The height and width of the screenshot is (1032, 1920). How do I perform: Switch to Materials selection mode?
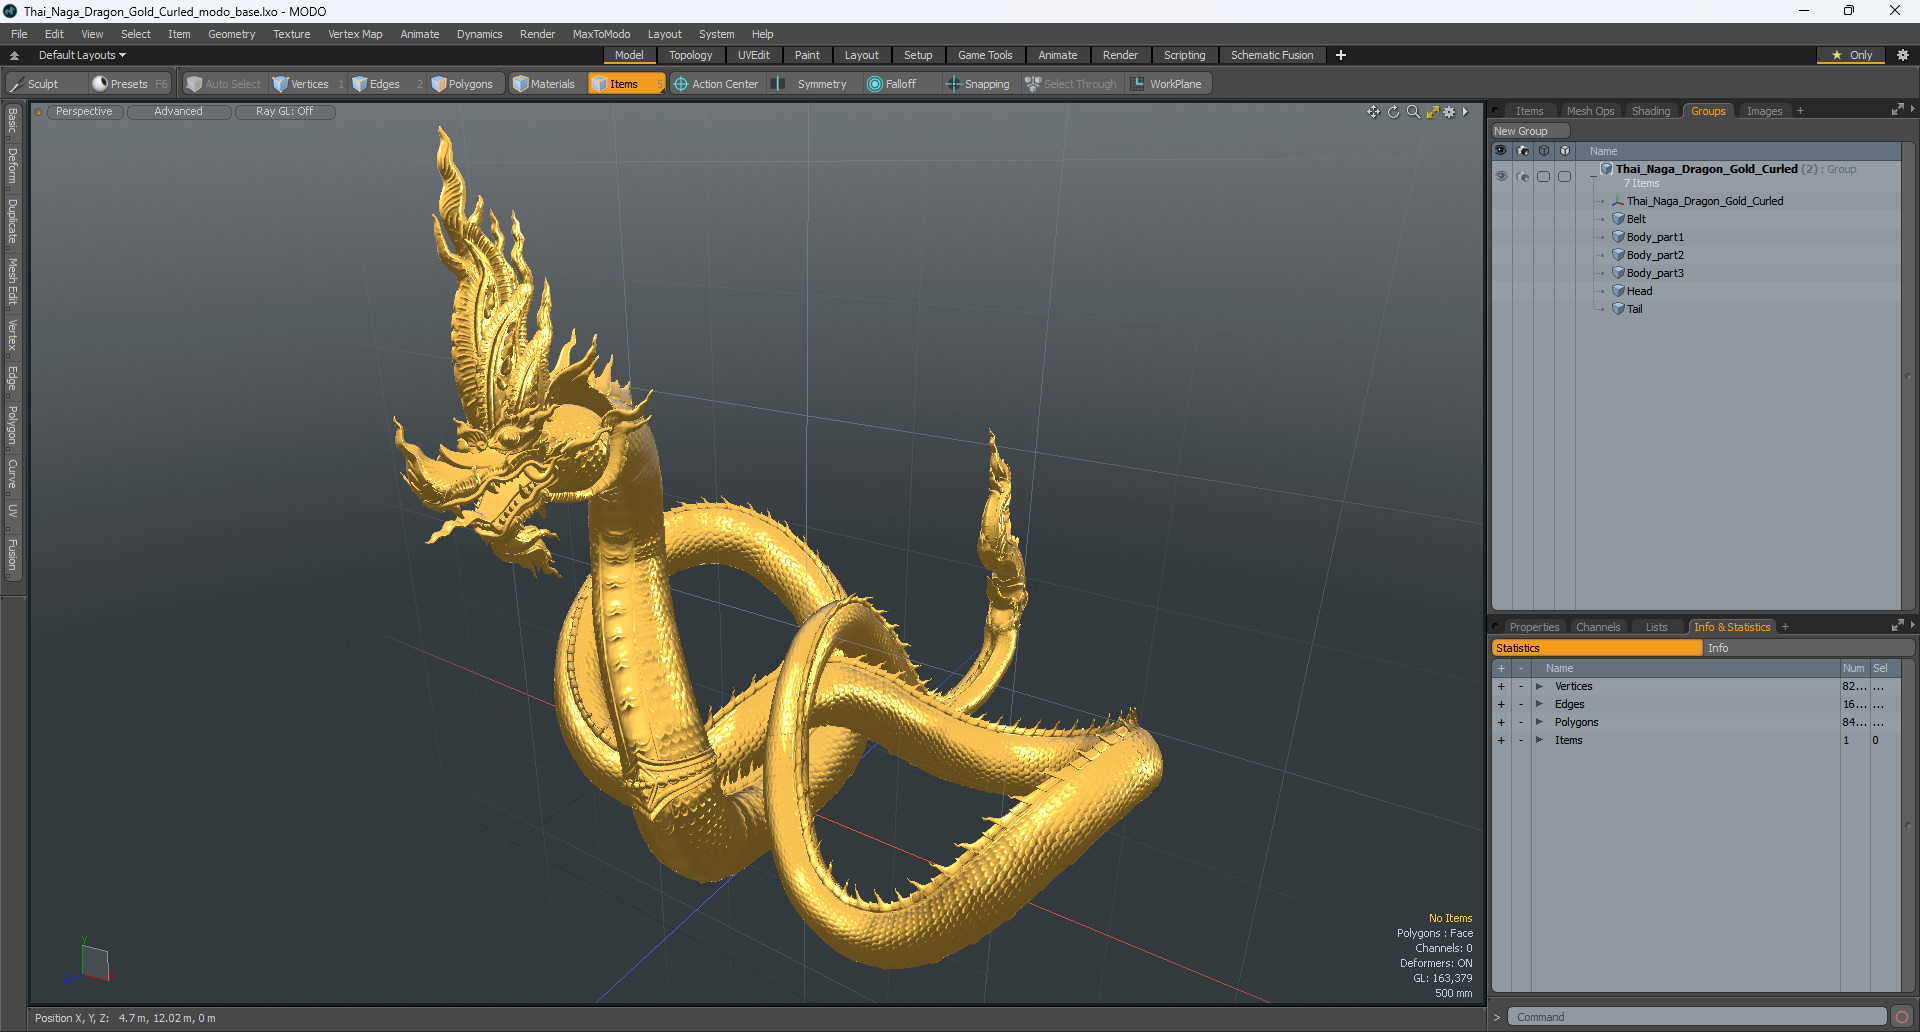(545, 84)
